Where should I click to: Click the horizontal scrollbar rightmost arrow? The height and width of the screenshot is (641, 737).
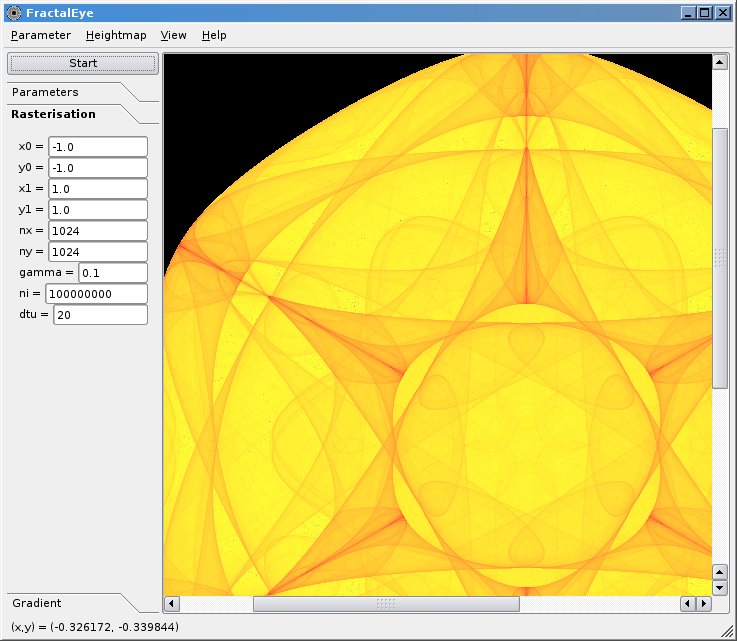pos(704,603)
